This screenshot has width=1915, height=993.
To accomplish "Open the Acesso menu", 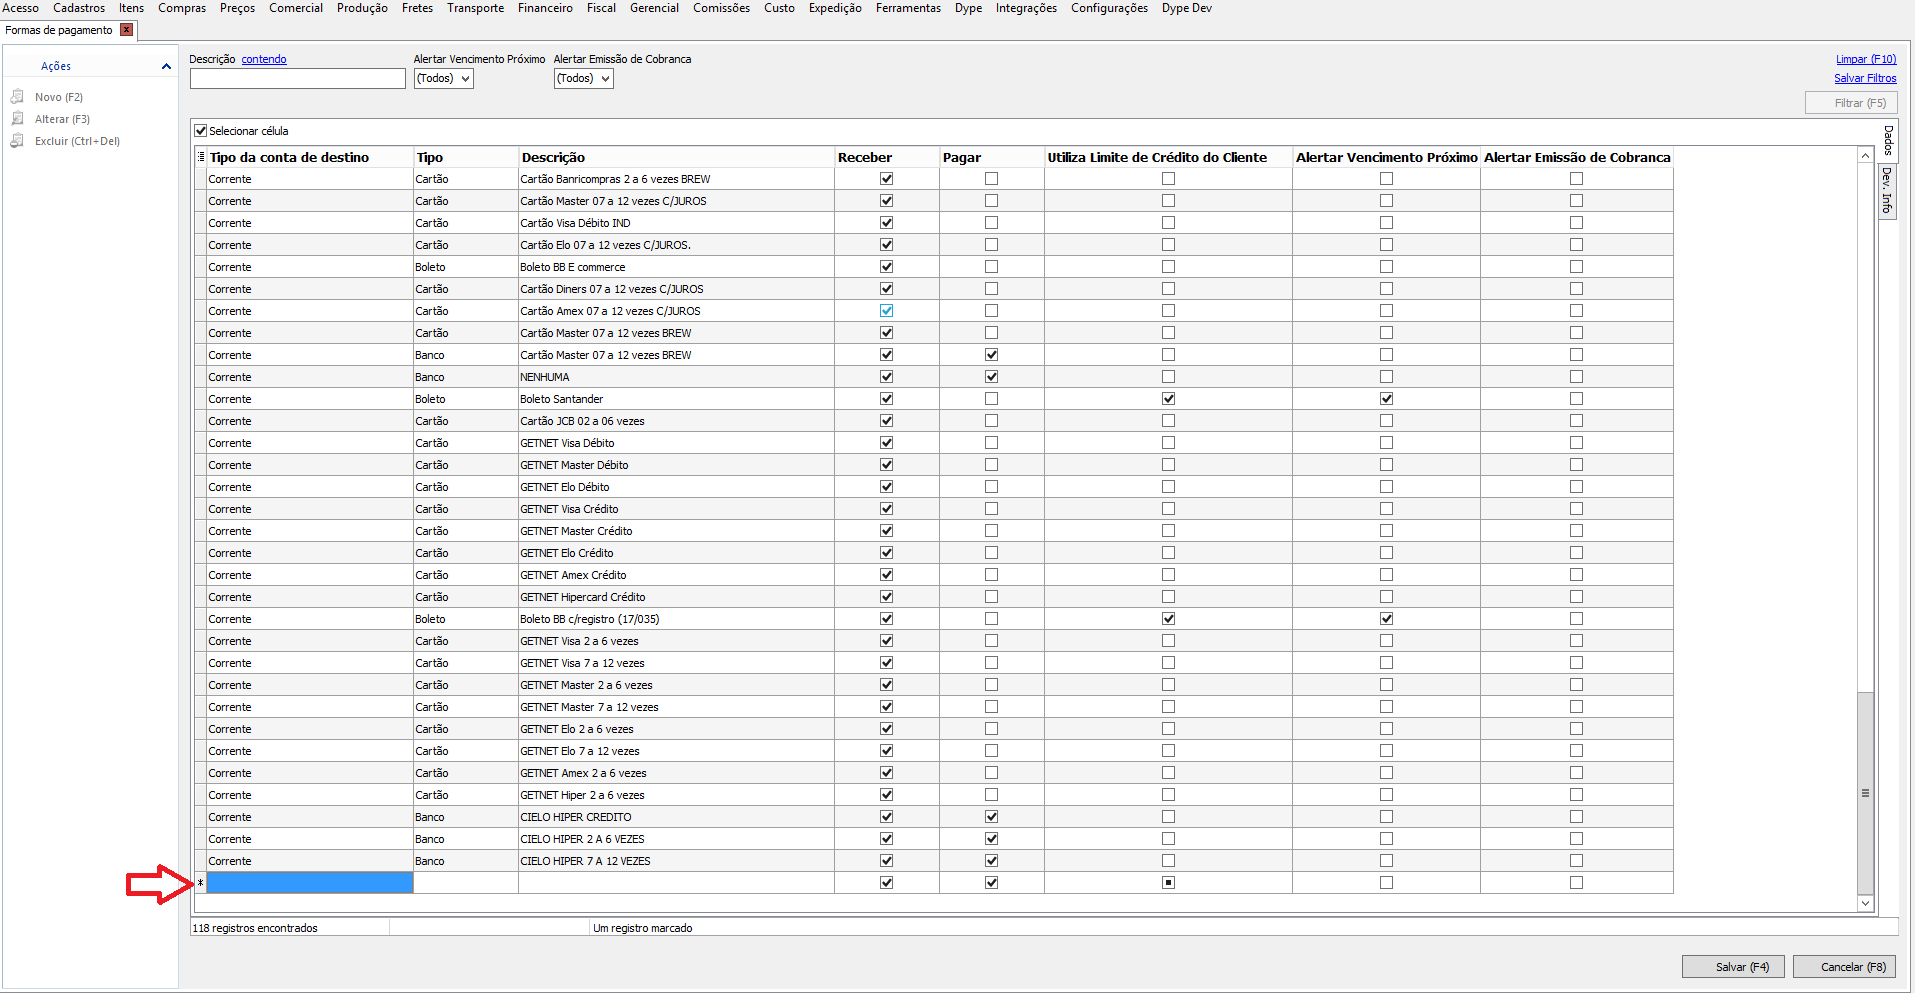I will 20,8.
